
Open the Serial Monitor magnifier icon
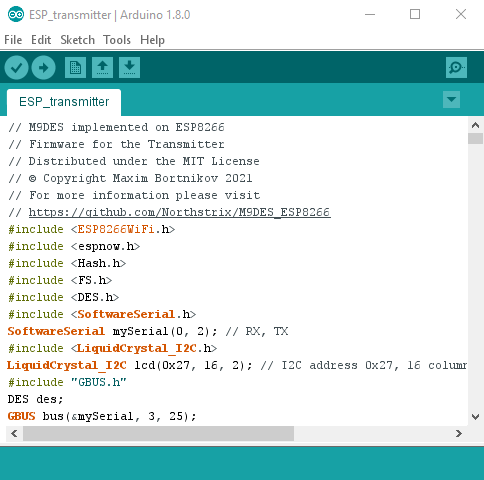[x=456, y=68]
